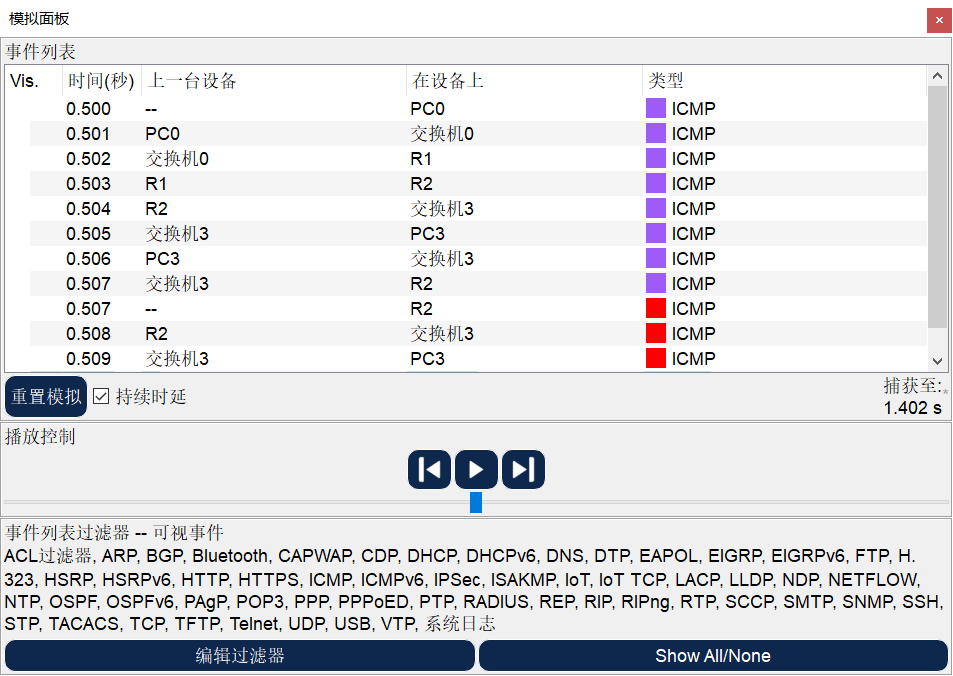Image resolution: width=953 pixels, height=676 pixels.
Task: Click the event list scroll up arrow
Action: [x=937, y=76]
